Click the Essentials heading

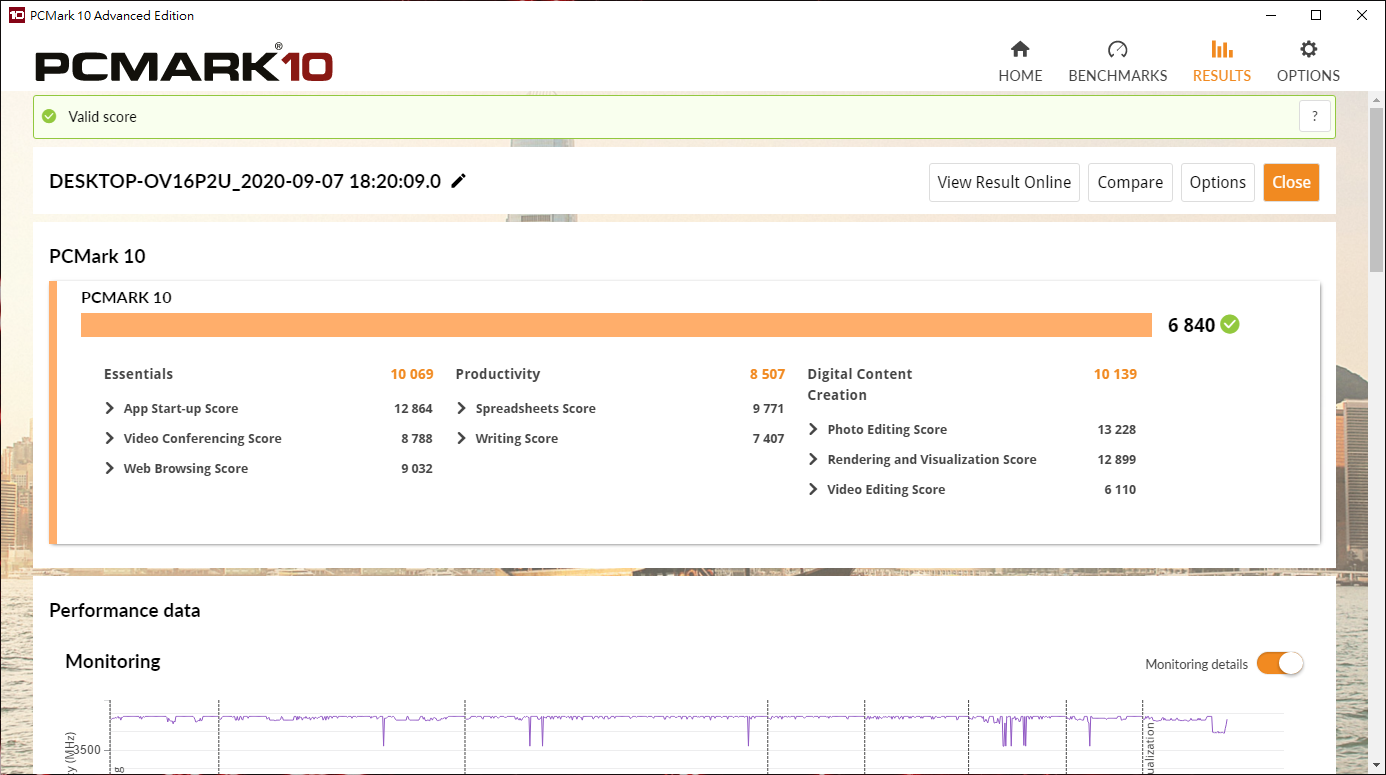tap(138, 374)
